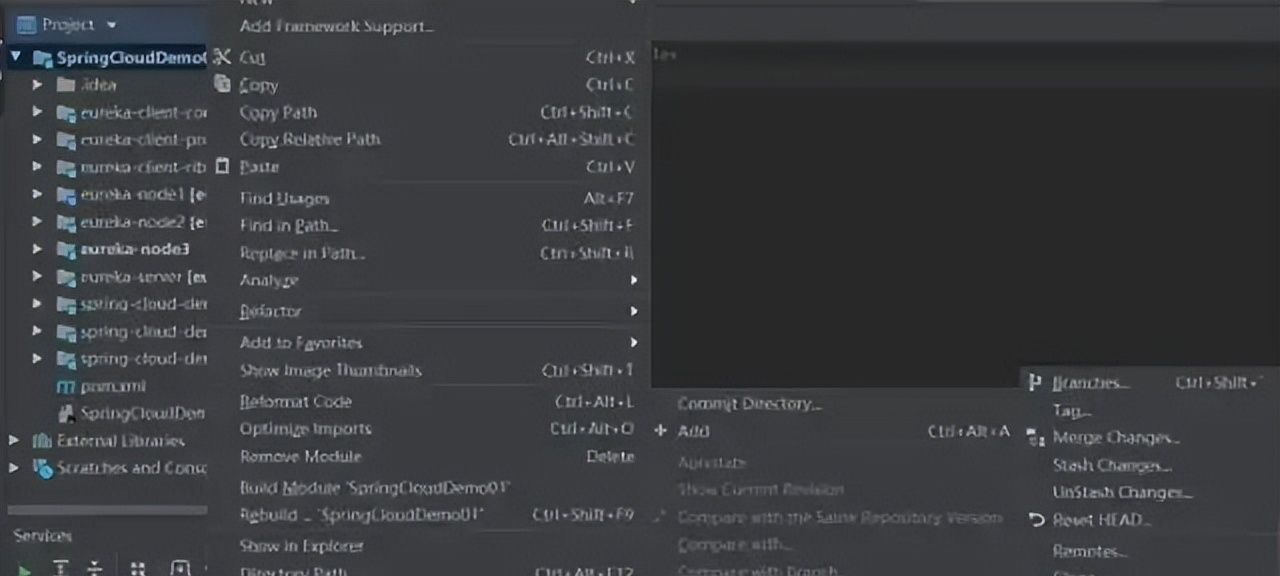Select the eureka-node3 module in tree
This screenshot has height=576, width=1280.
134,249
